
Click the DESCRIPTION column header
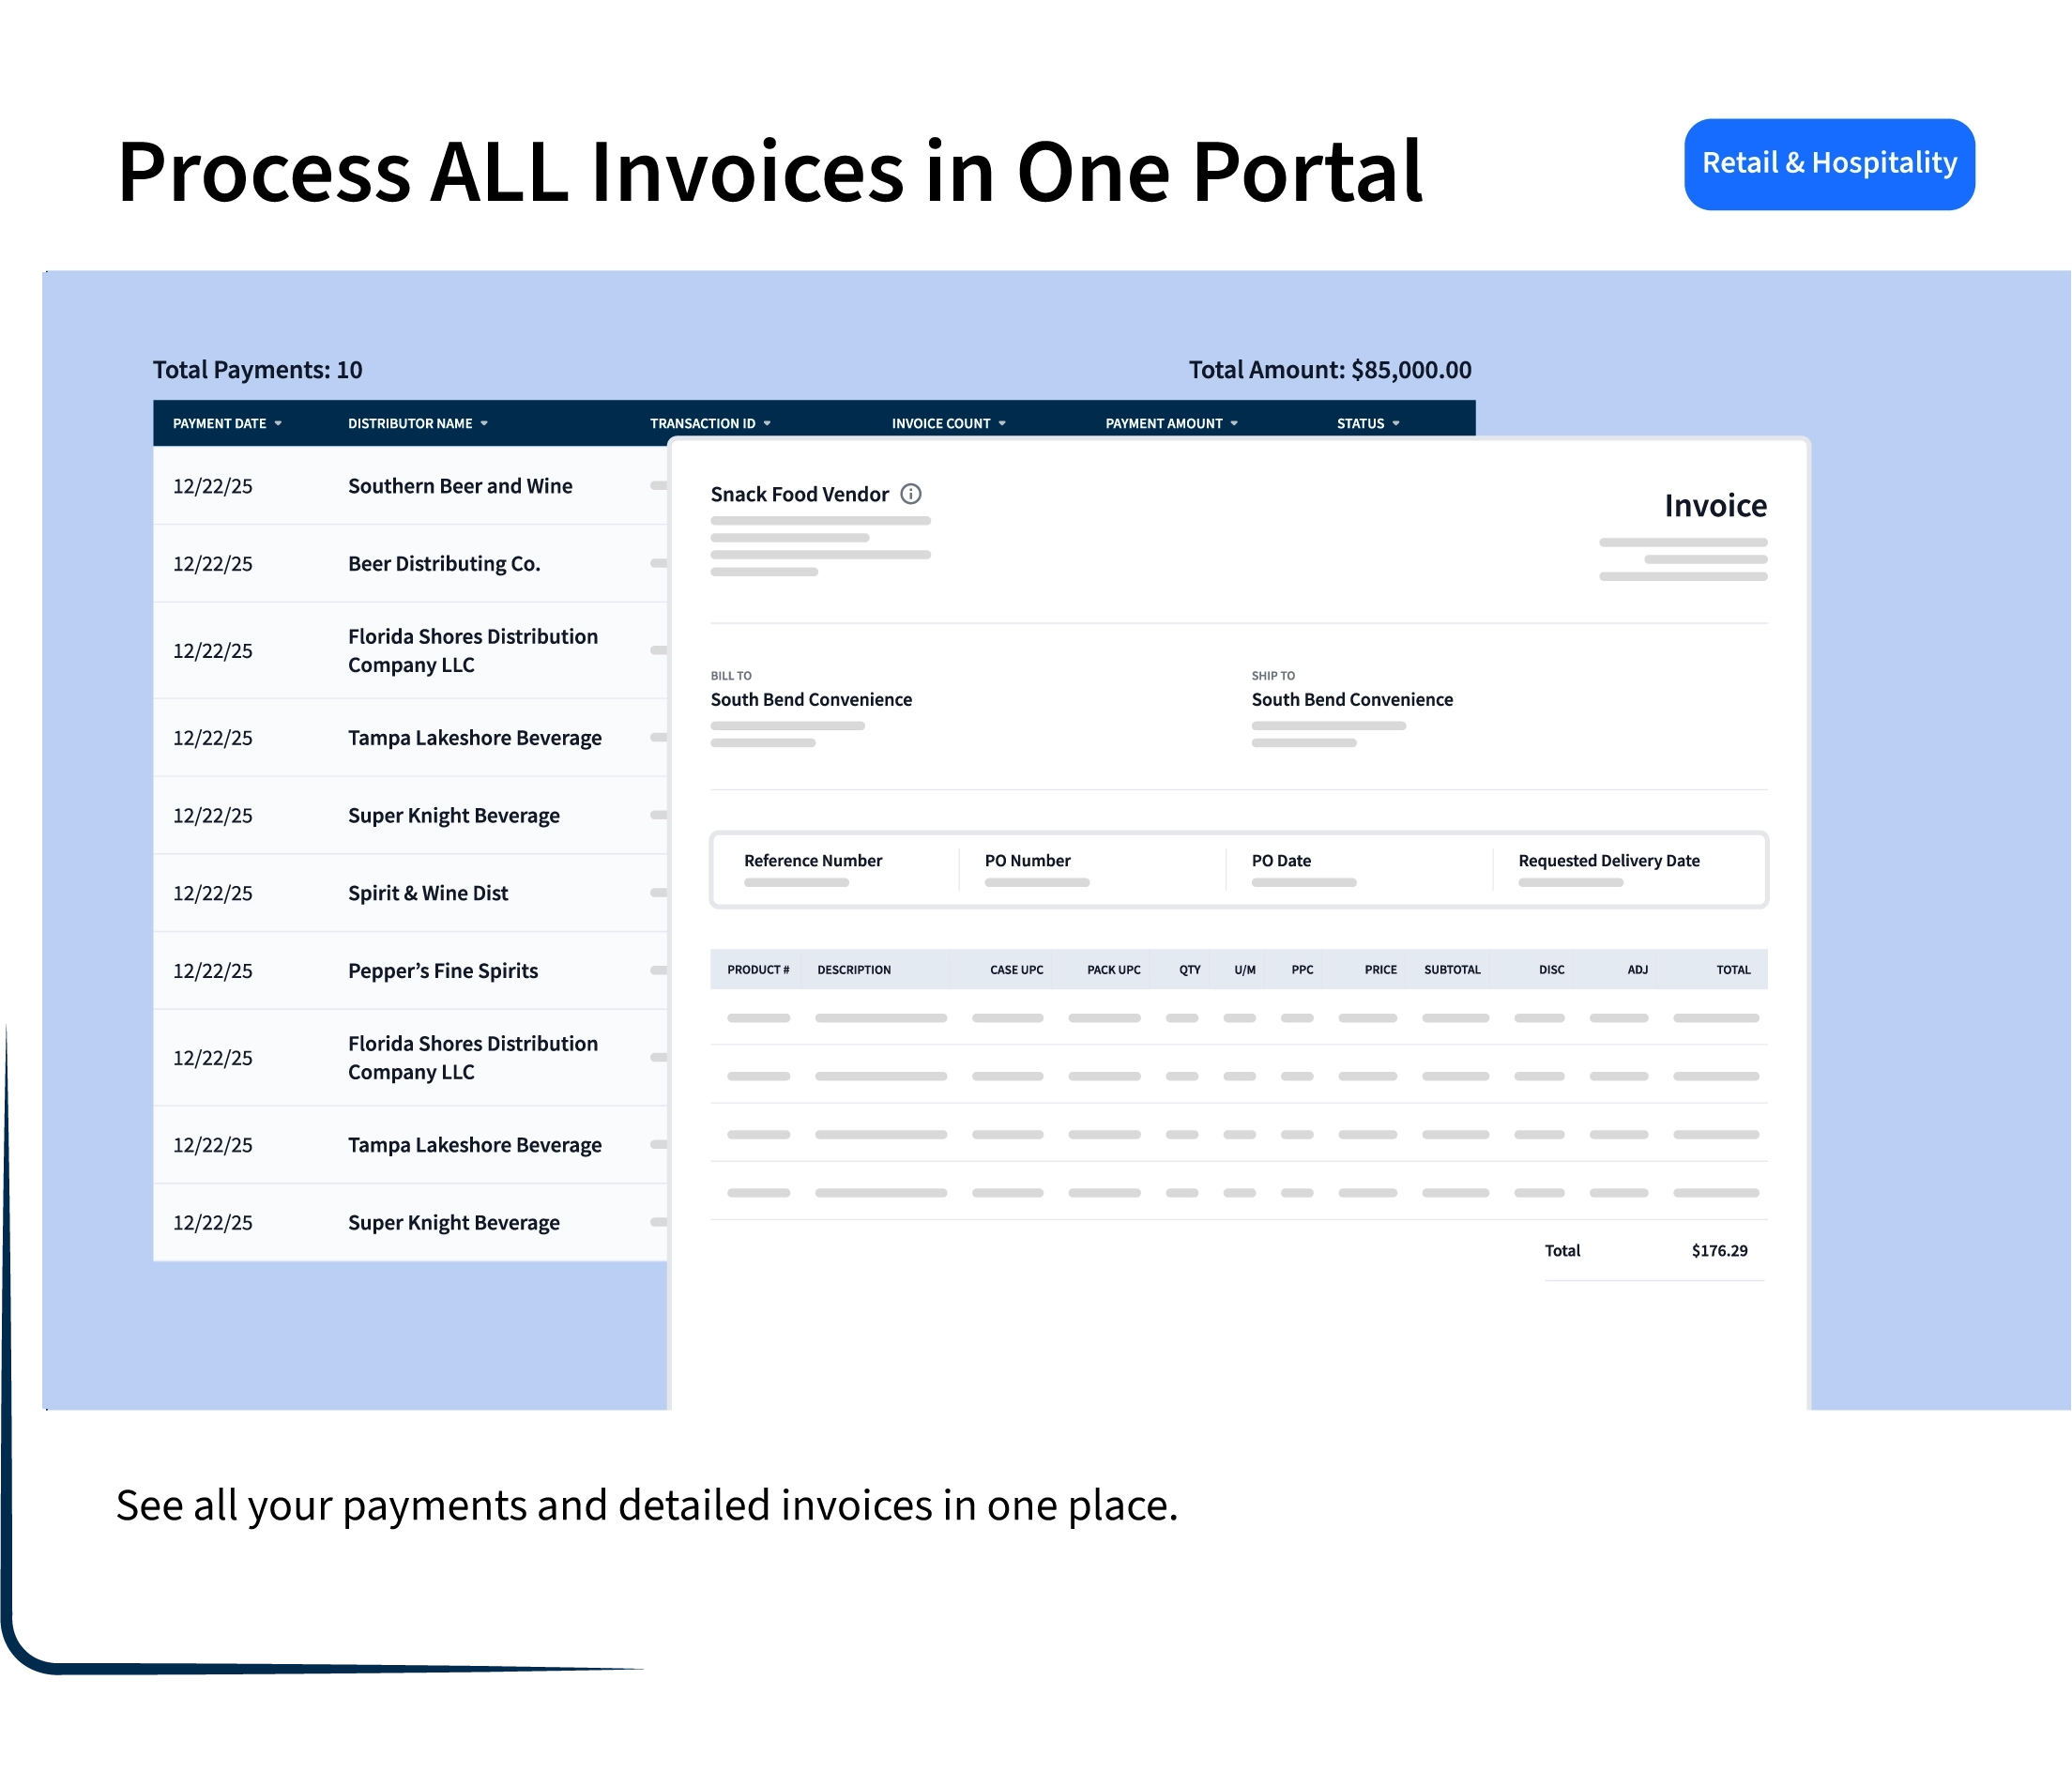pyautogui.click(x=853, y=970)
